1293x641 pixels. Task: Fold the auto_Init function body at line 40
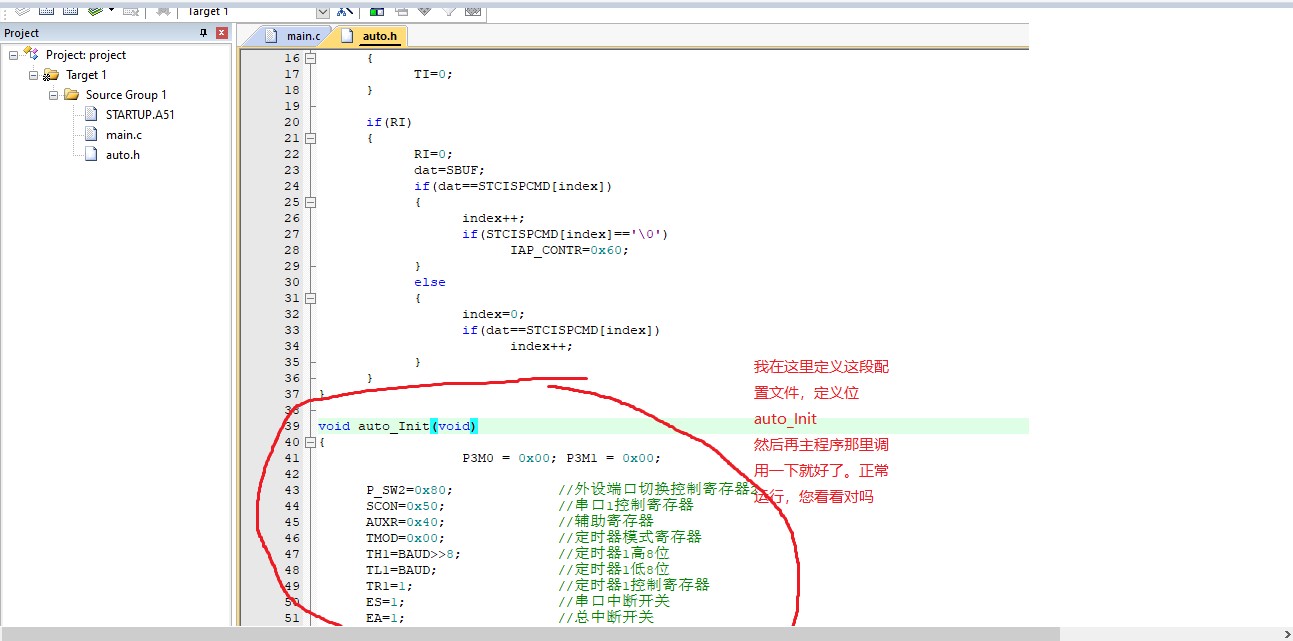[310, 442]
